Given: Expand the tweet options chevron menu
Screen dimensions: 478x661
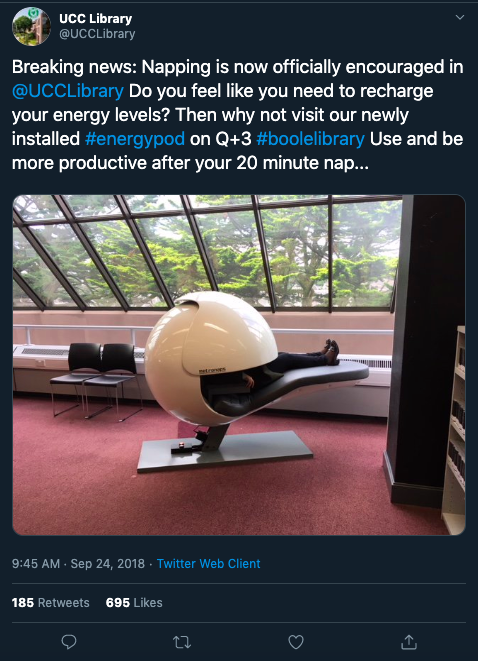Looking at the screenshot, I should [460, 17].
